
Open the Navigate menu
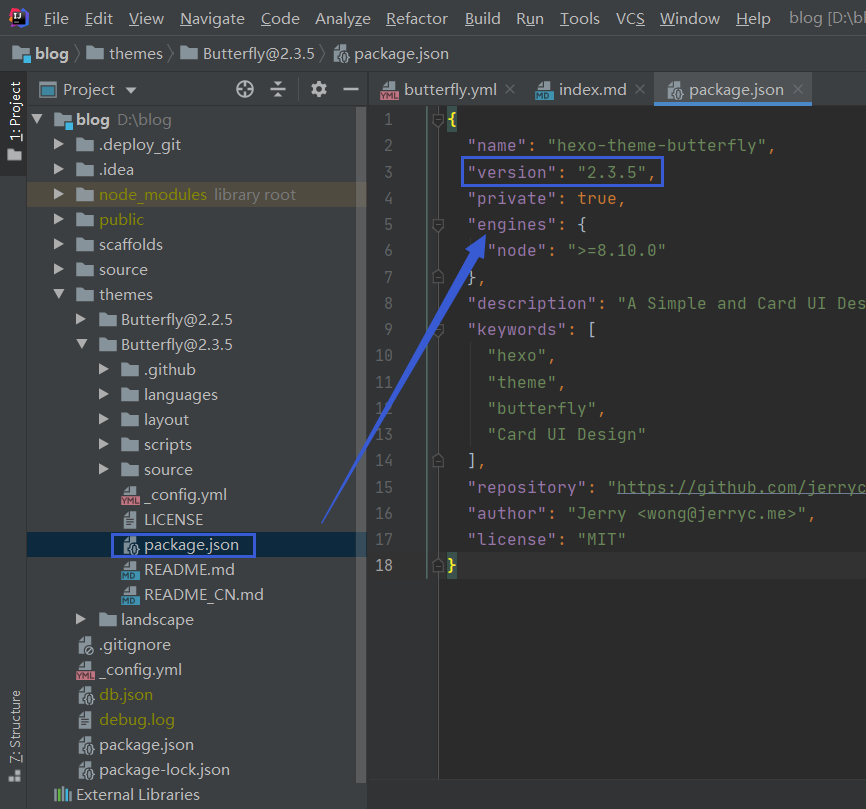tap(212, 19)
